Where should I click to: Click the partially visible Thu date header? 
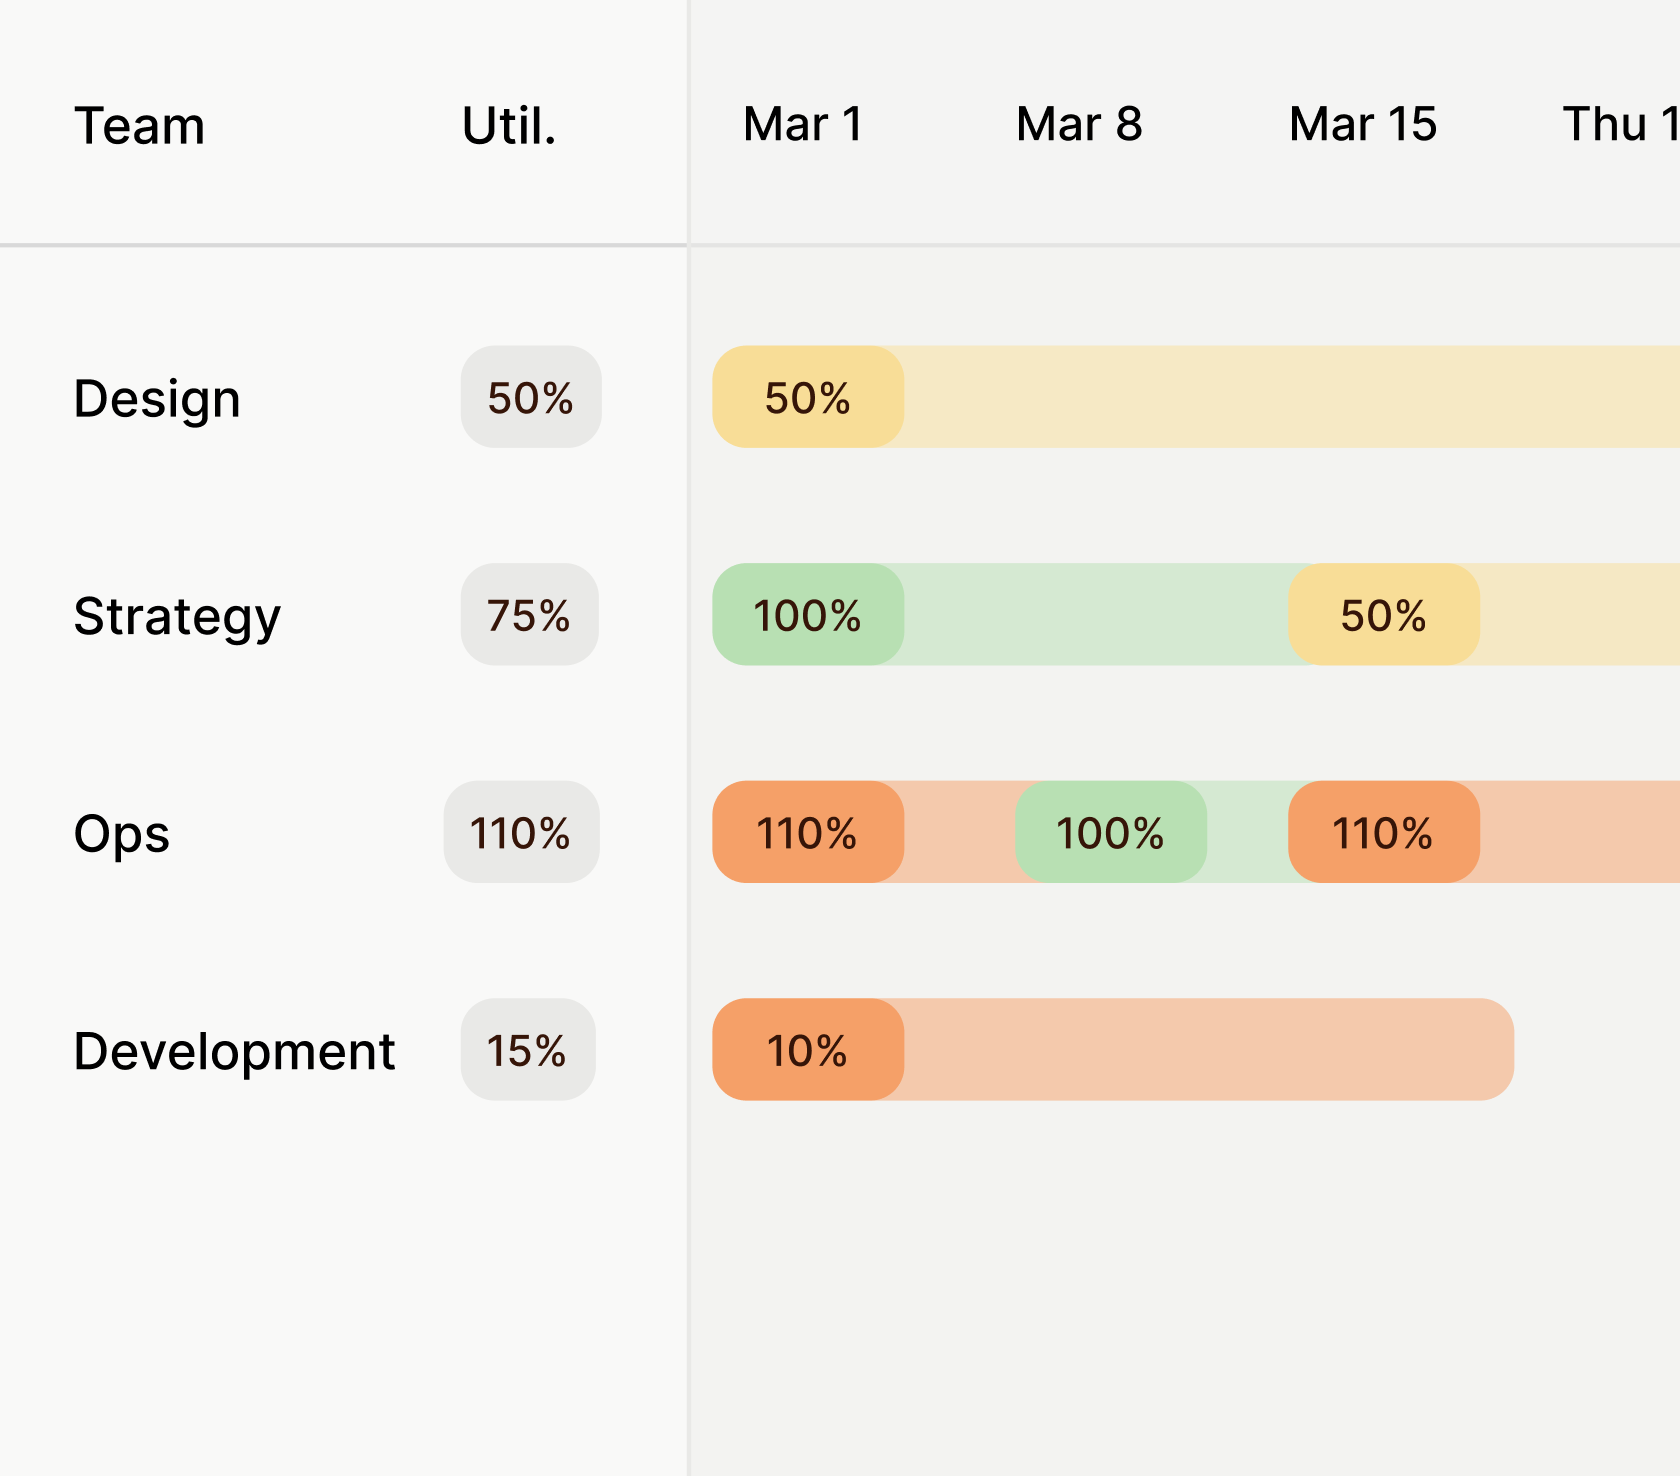(1619, 125)
